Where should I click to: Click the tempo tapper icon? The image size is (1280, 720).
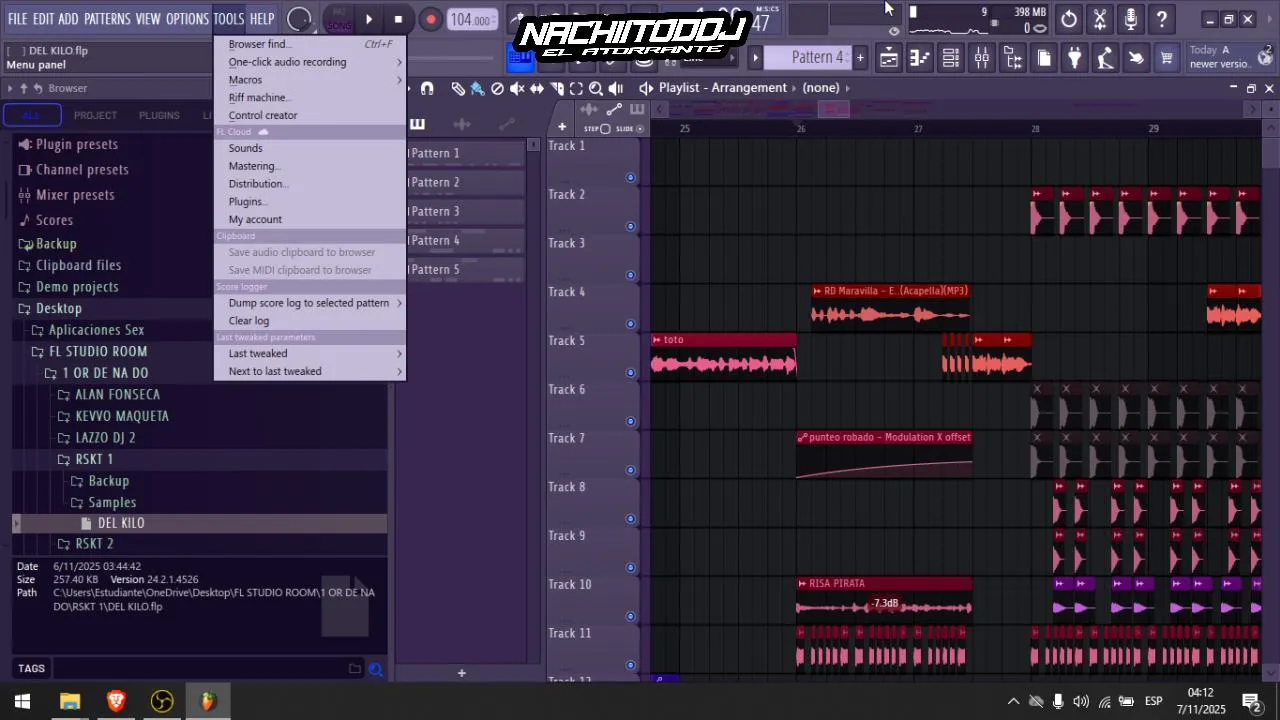click(1105, 59)
